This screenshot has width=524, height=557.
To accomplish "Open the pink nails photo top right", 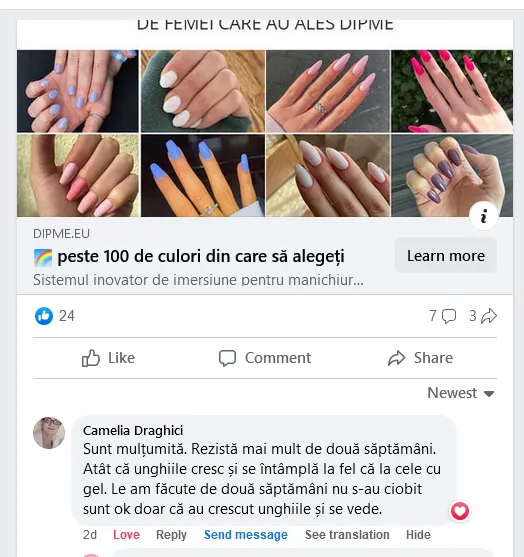I will point(452,91).
